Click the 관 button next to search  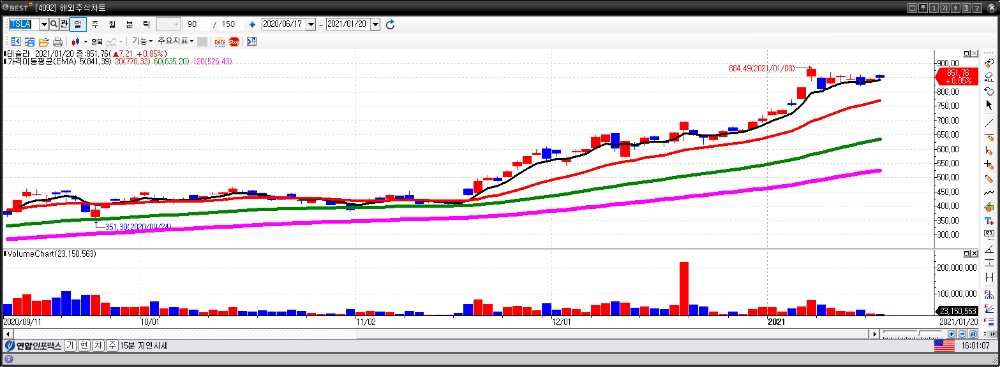64,24
